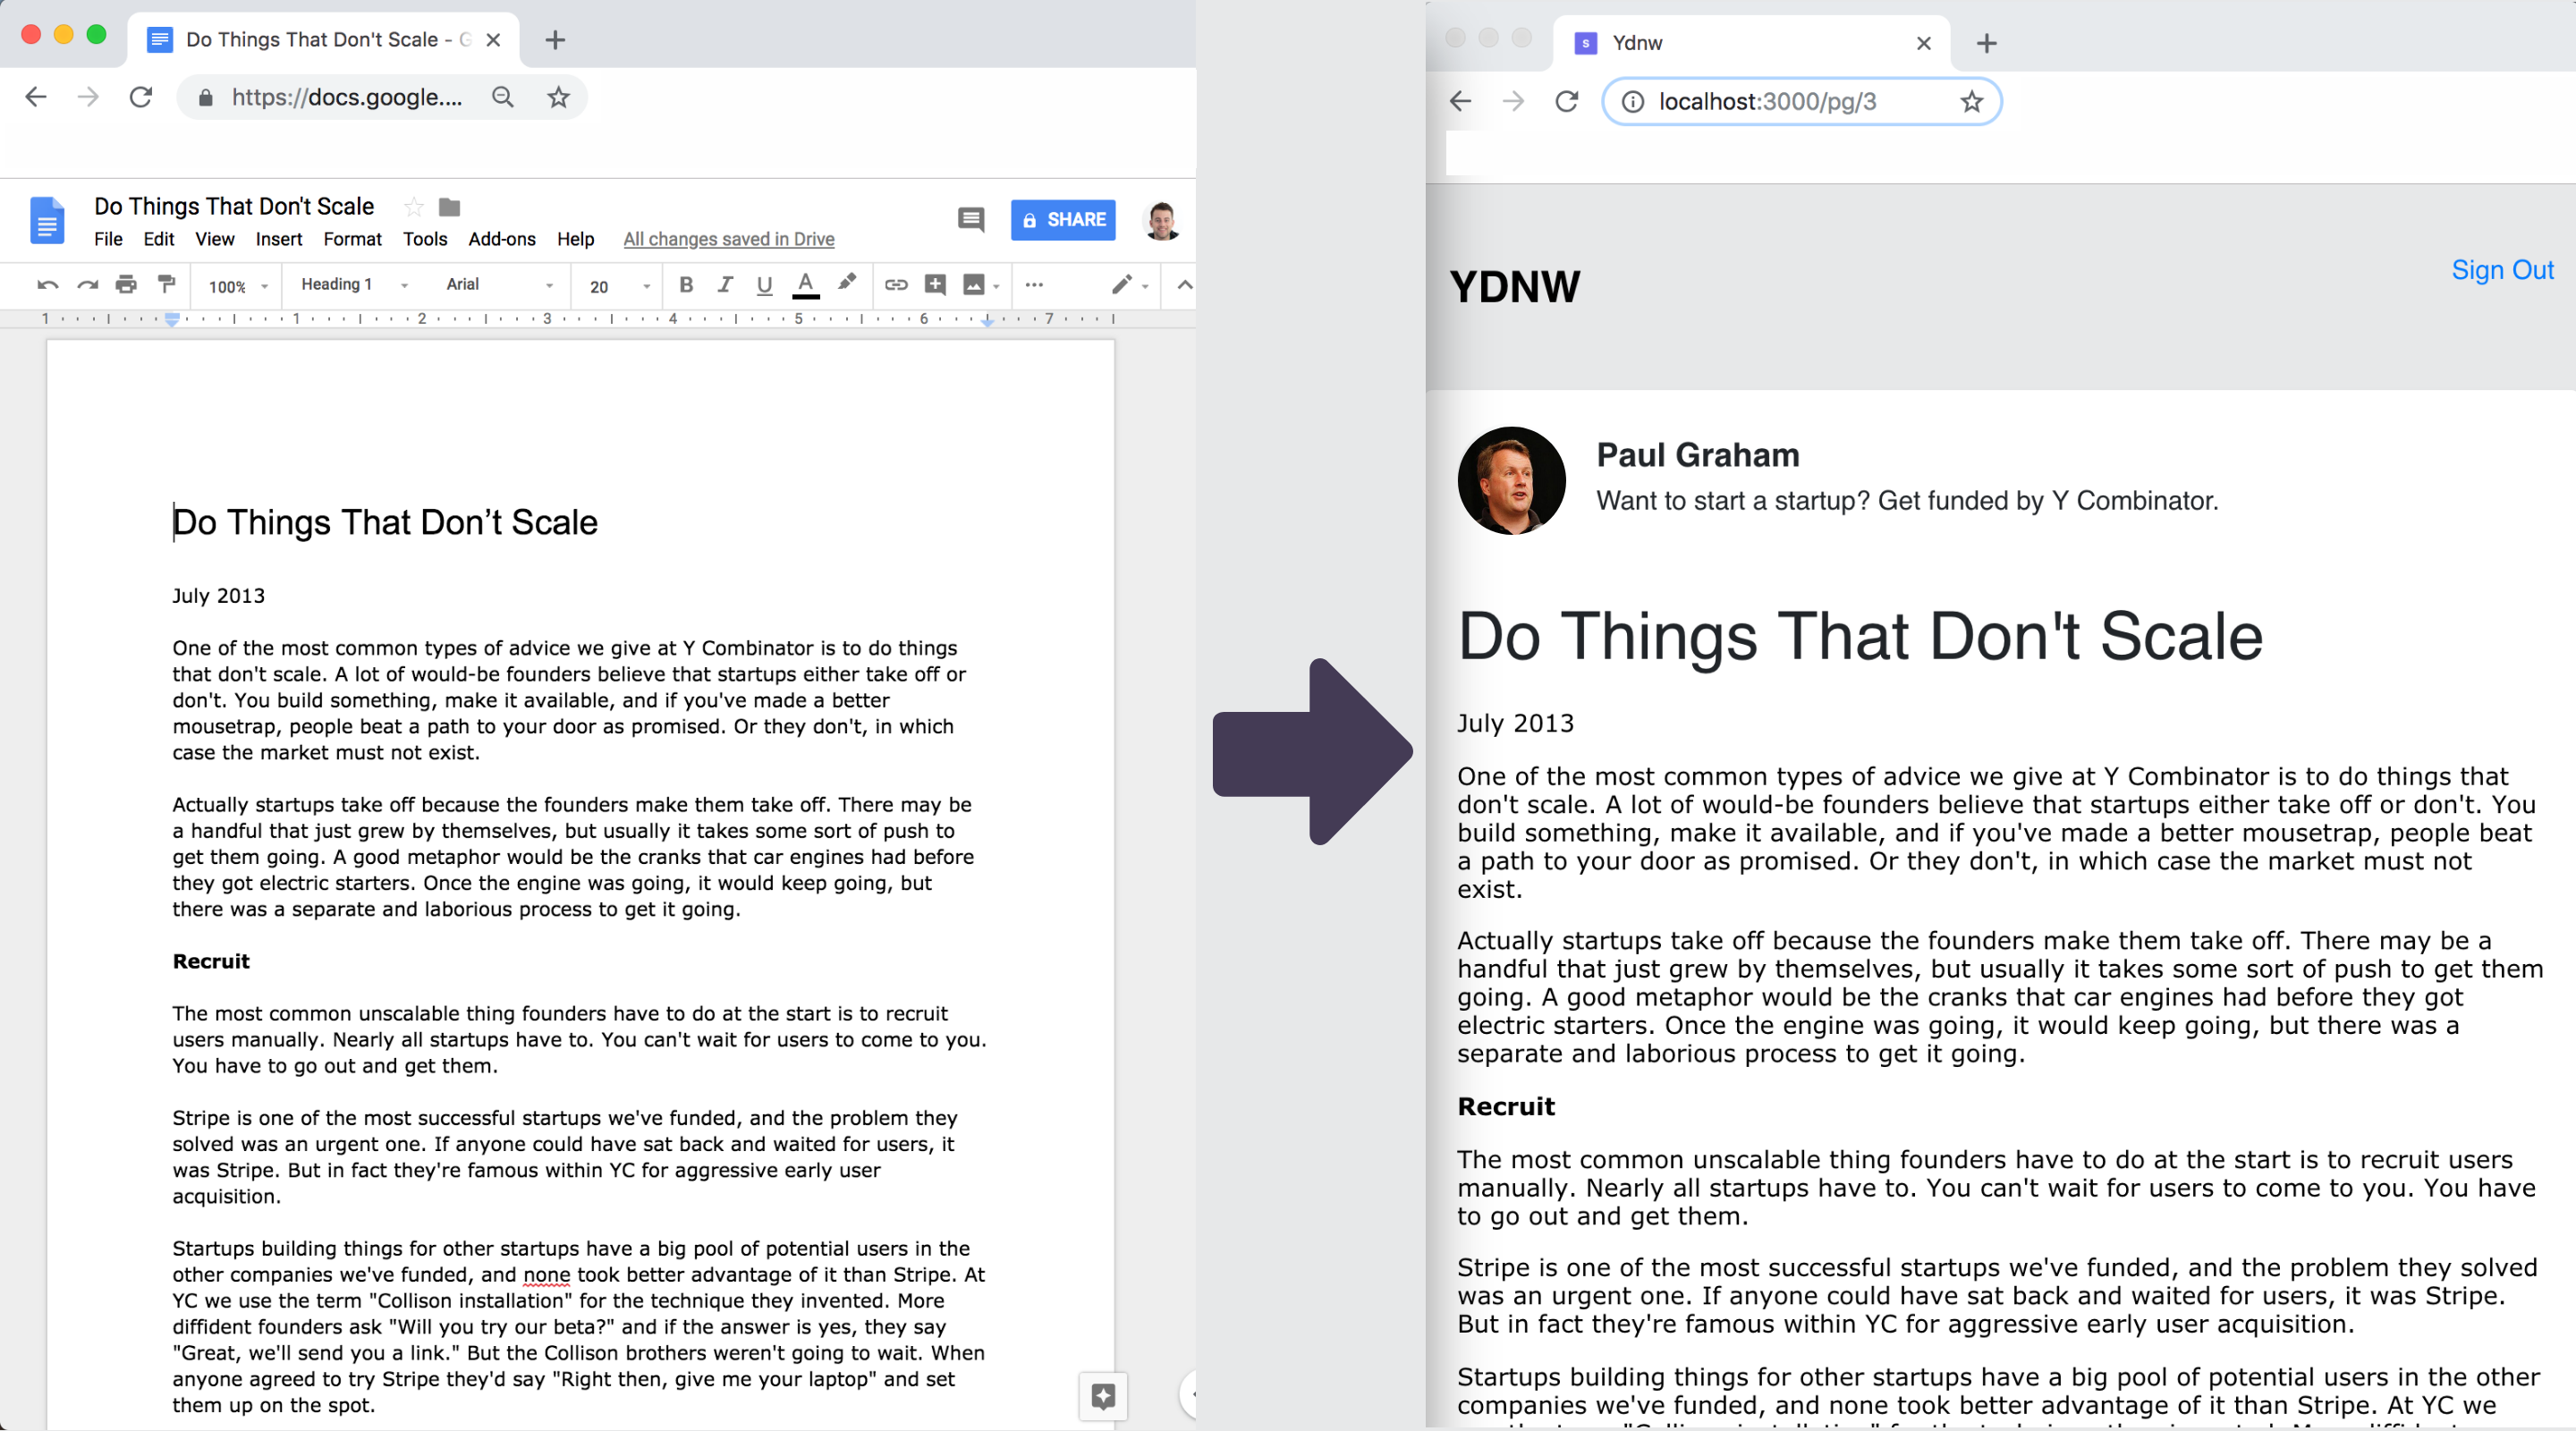
Task: Open the comments history icon
Action: pos(970,219)
